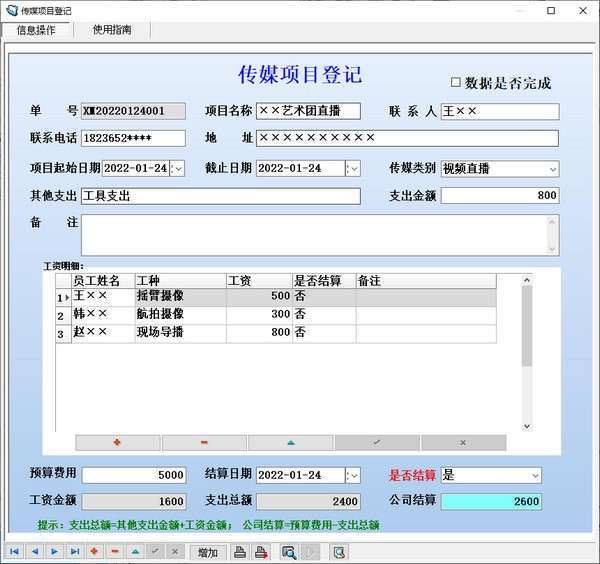Go to first record in bottom toolbar
The image size is (600, 564).
click(14, 551)
